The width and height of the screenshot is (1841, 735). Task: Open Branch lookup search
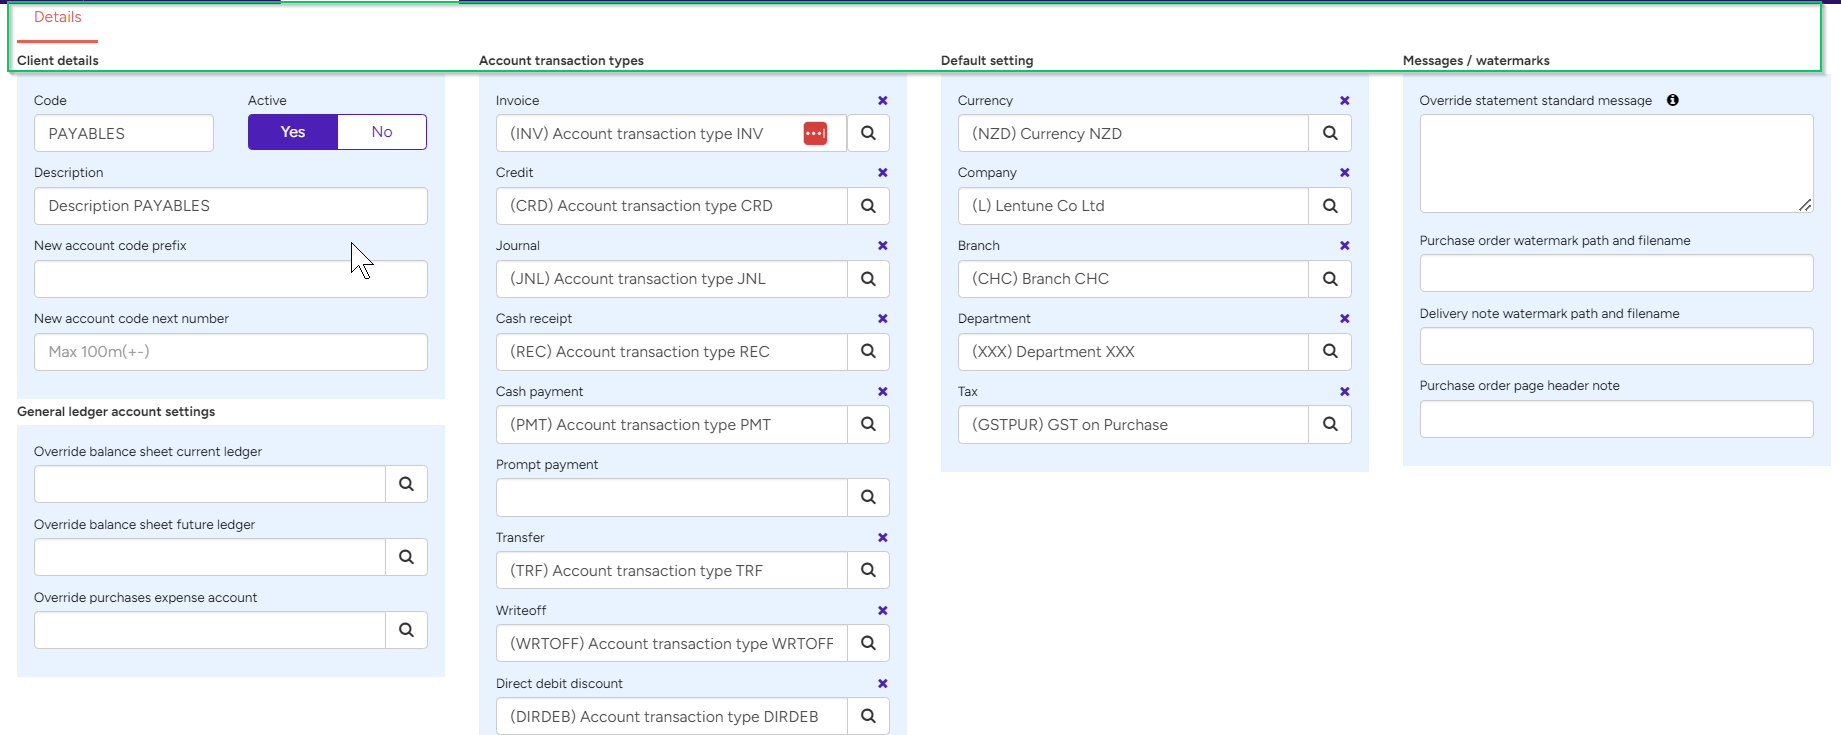(1330, 279)
